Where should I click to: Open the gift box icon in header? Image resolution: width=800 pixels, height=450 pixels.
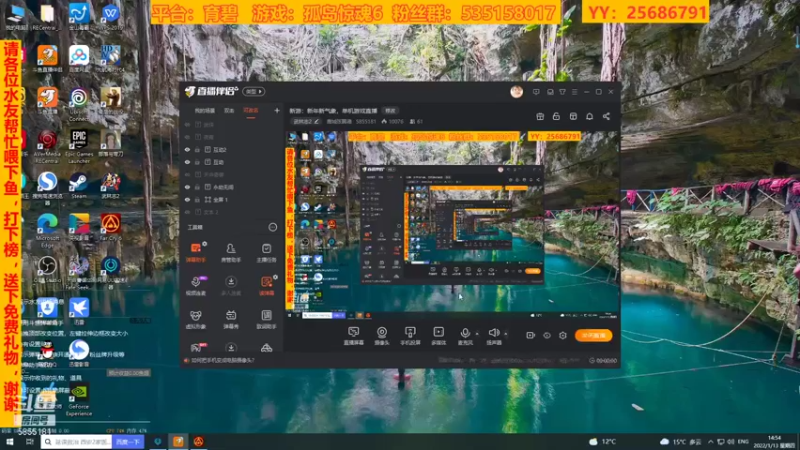540,116
